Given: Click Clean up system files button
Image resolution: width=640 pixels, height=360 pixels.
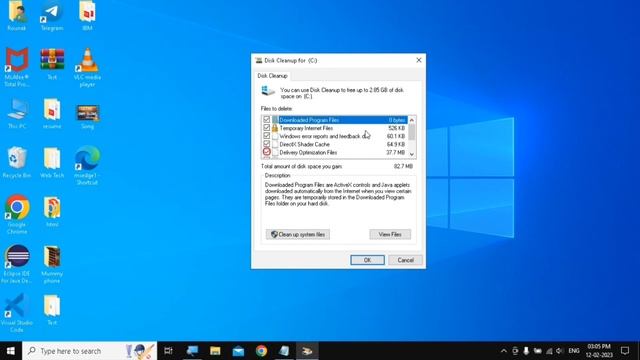Looking at the screenshot, I should (x=298, y=234).
